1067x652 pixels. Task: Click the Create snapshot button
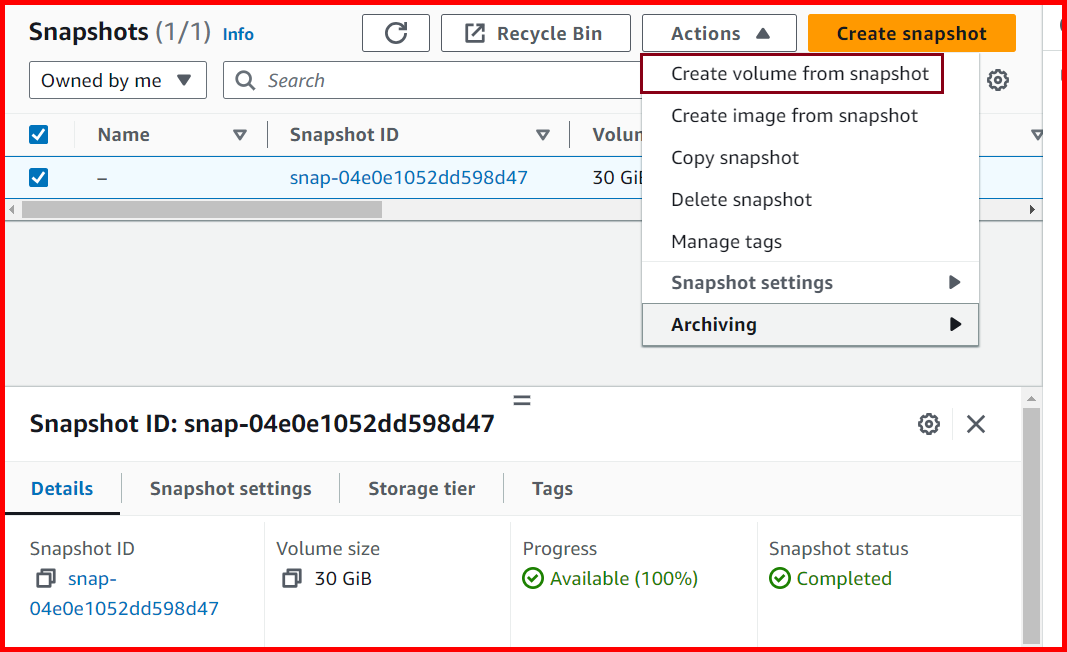911,33
